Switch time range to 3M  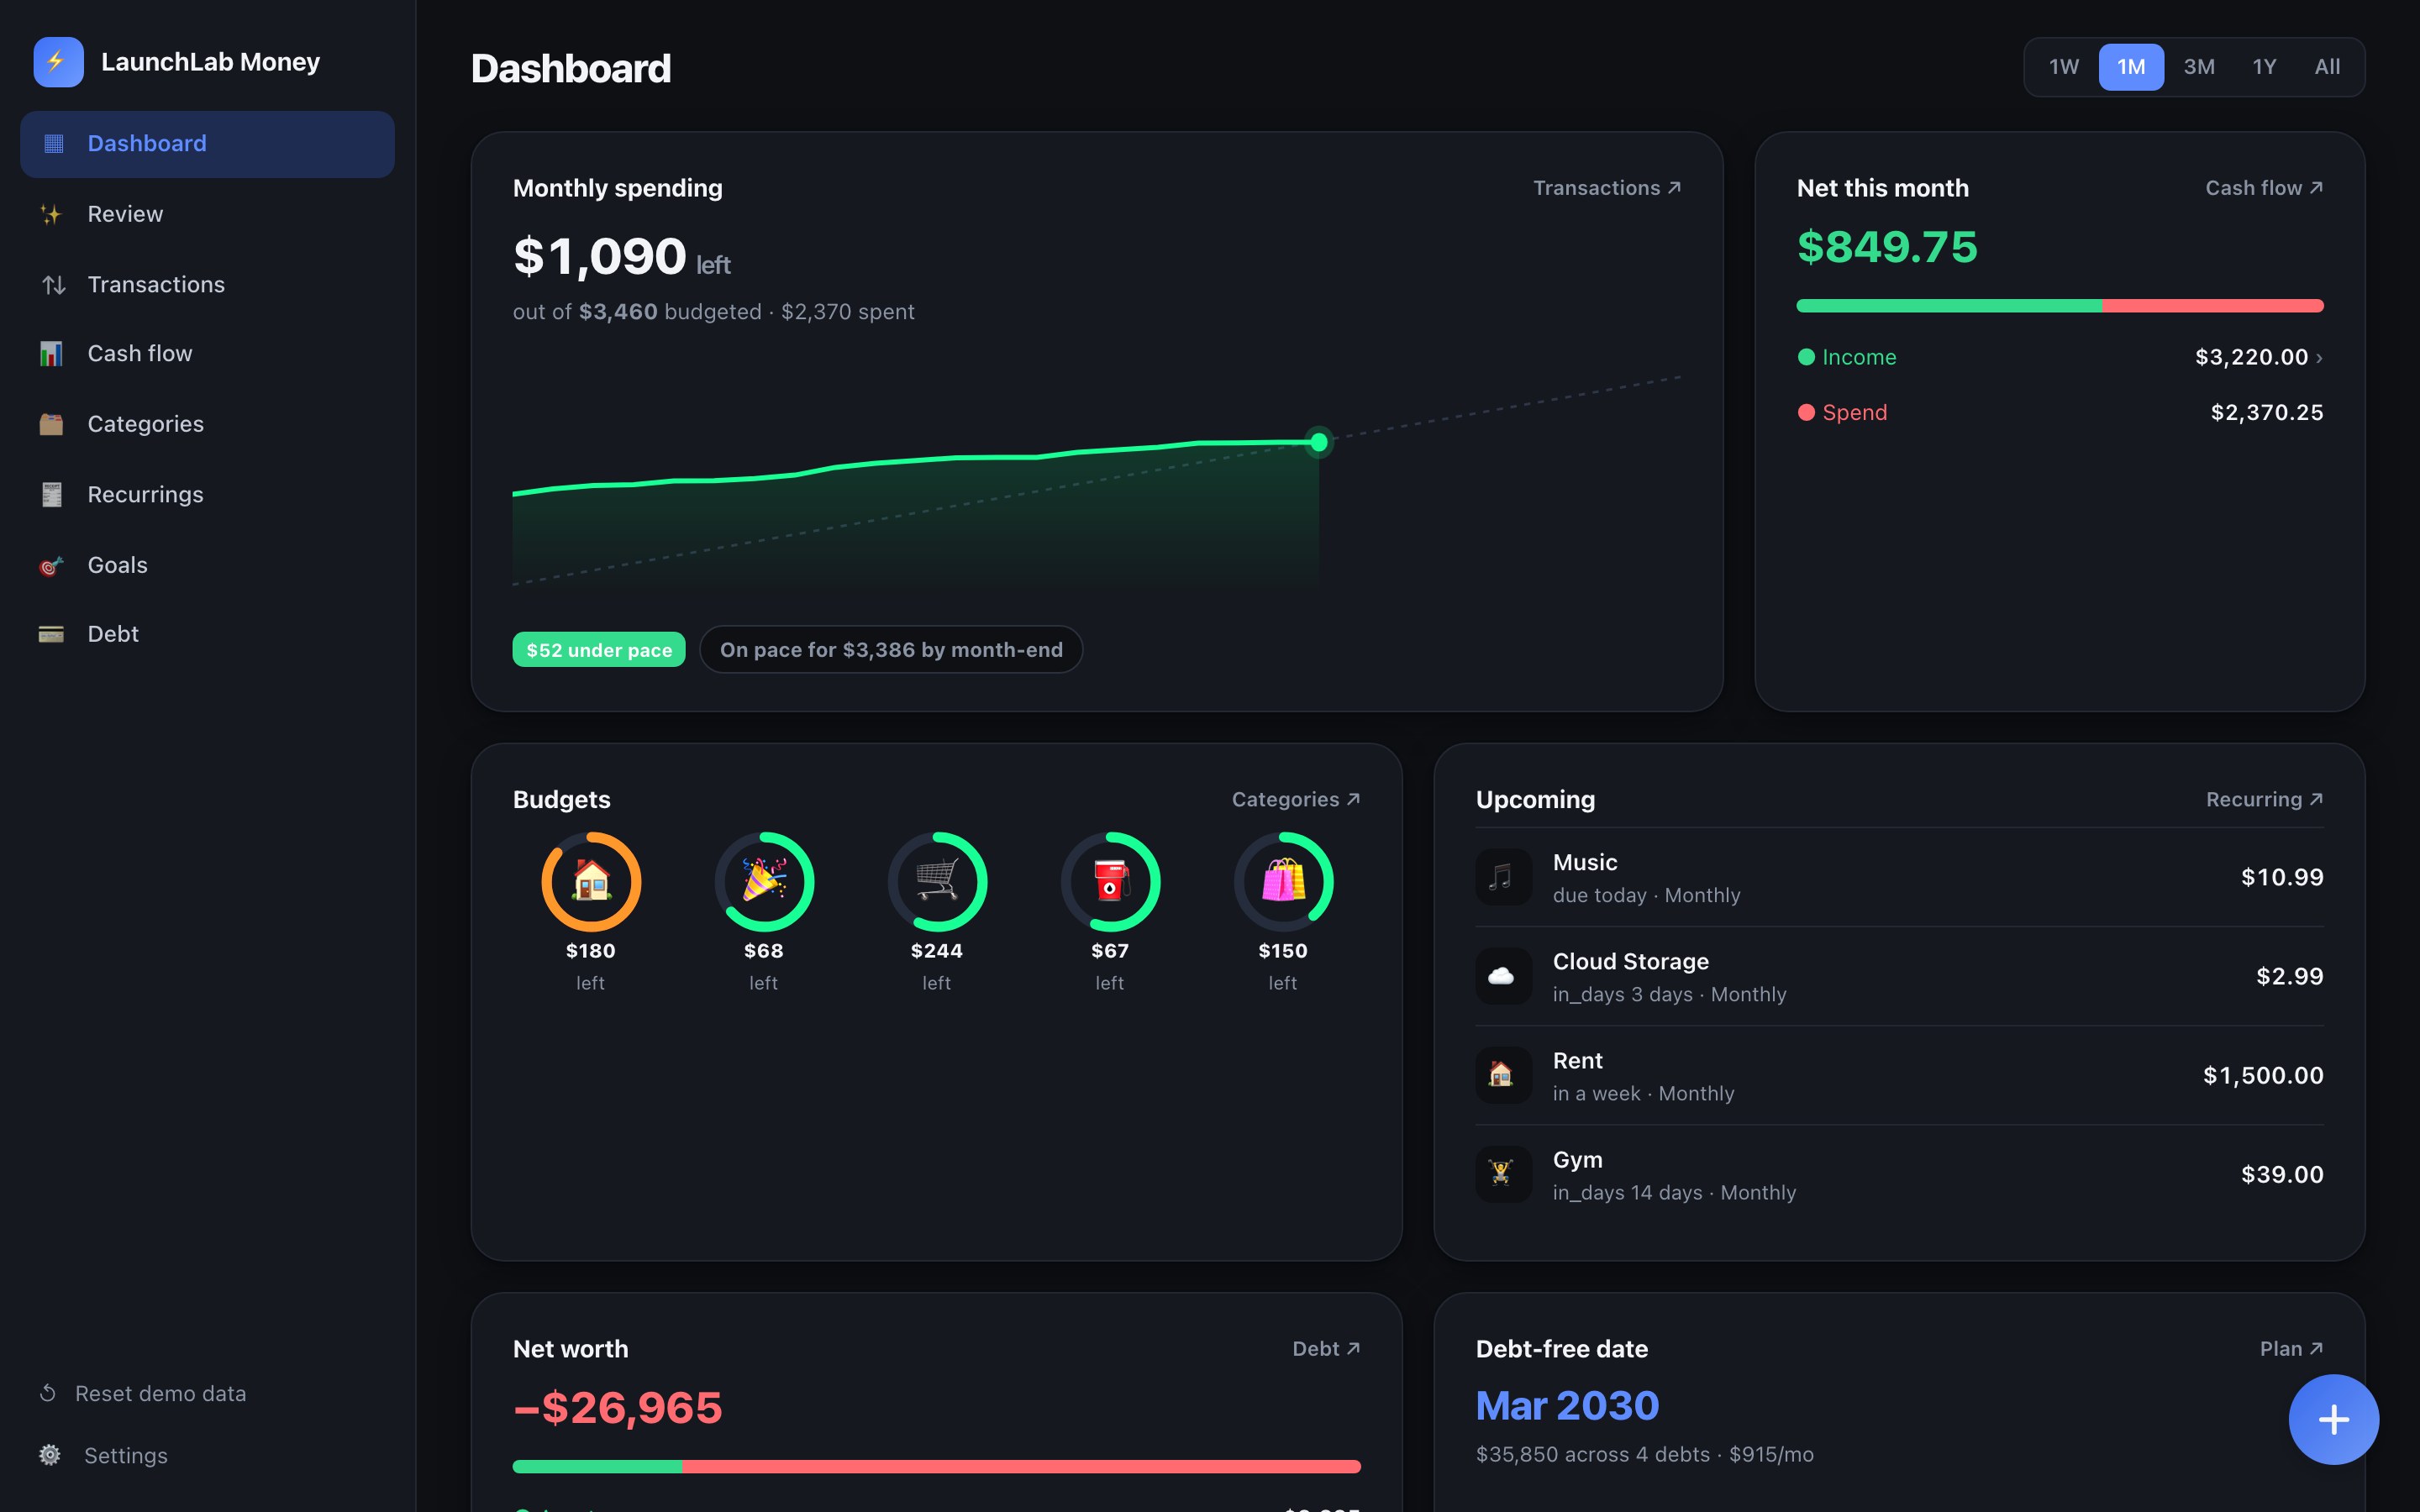[x=2198, y=67]
